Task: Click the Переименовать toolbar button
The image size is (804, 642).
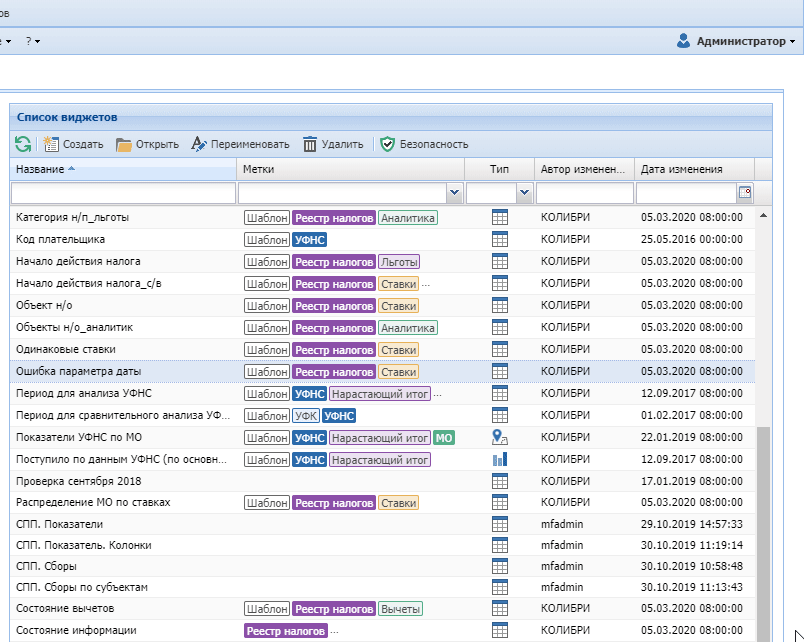Action: pos(240,144)
